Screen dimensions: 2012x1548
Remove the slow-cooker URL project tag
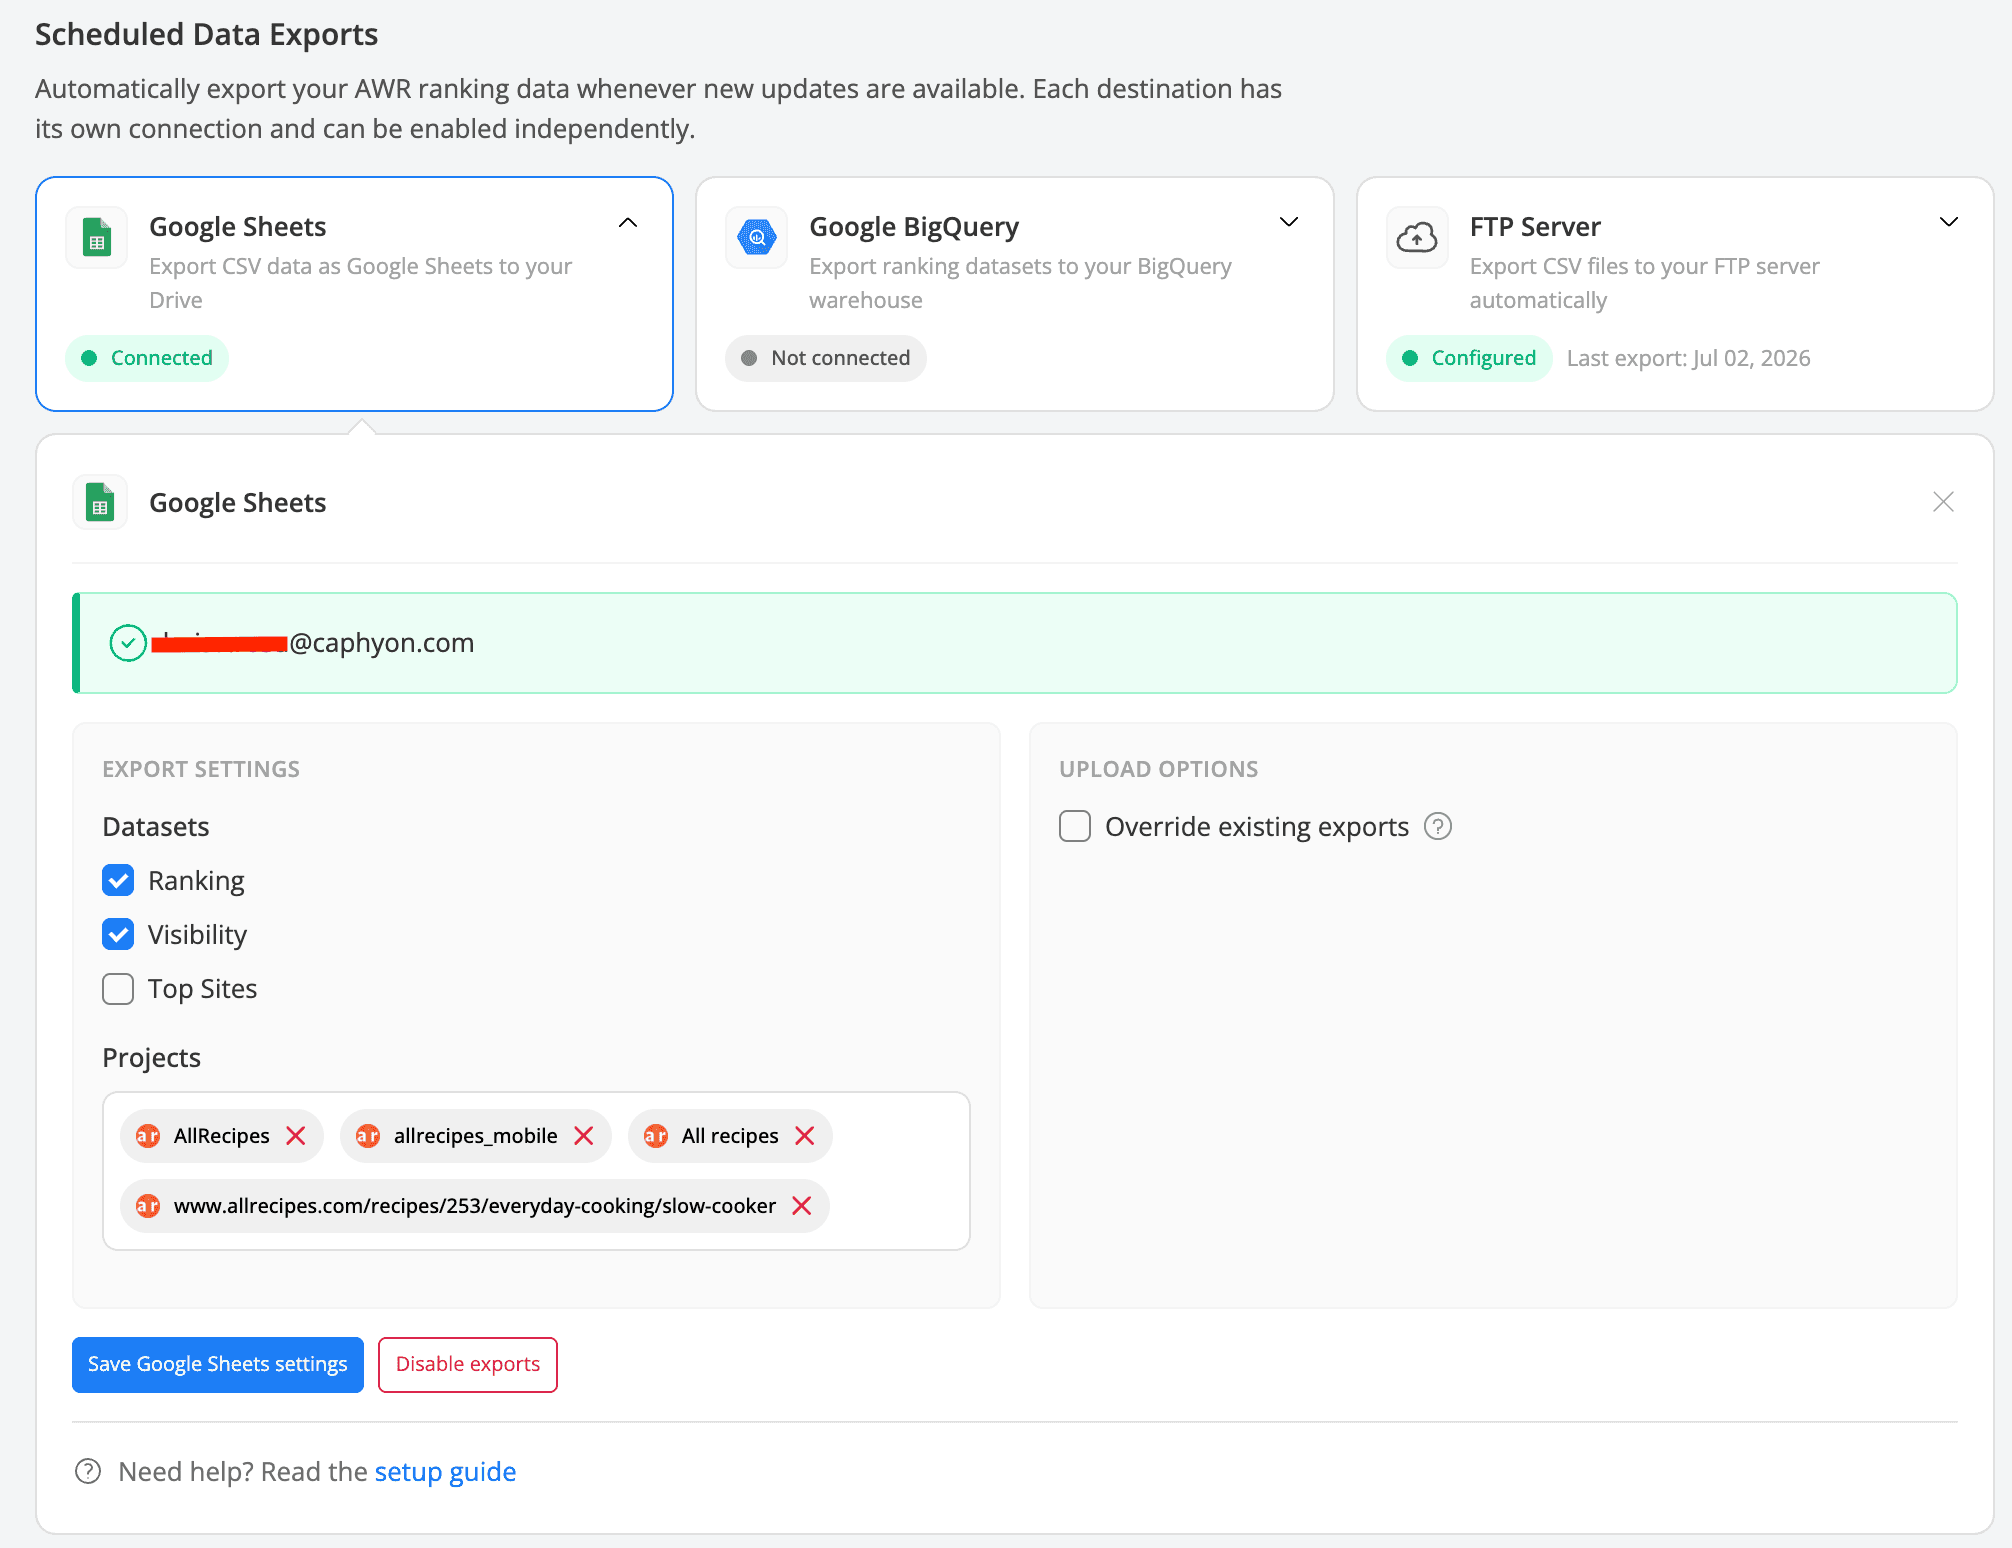[x=802, y=1206]
